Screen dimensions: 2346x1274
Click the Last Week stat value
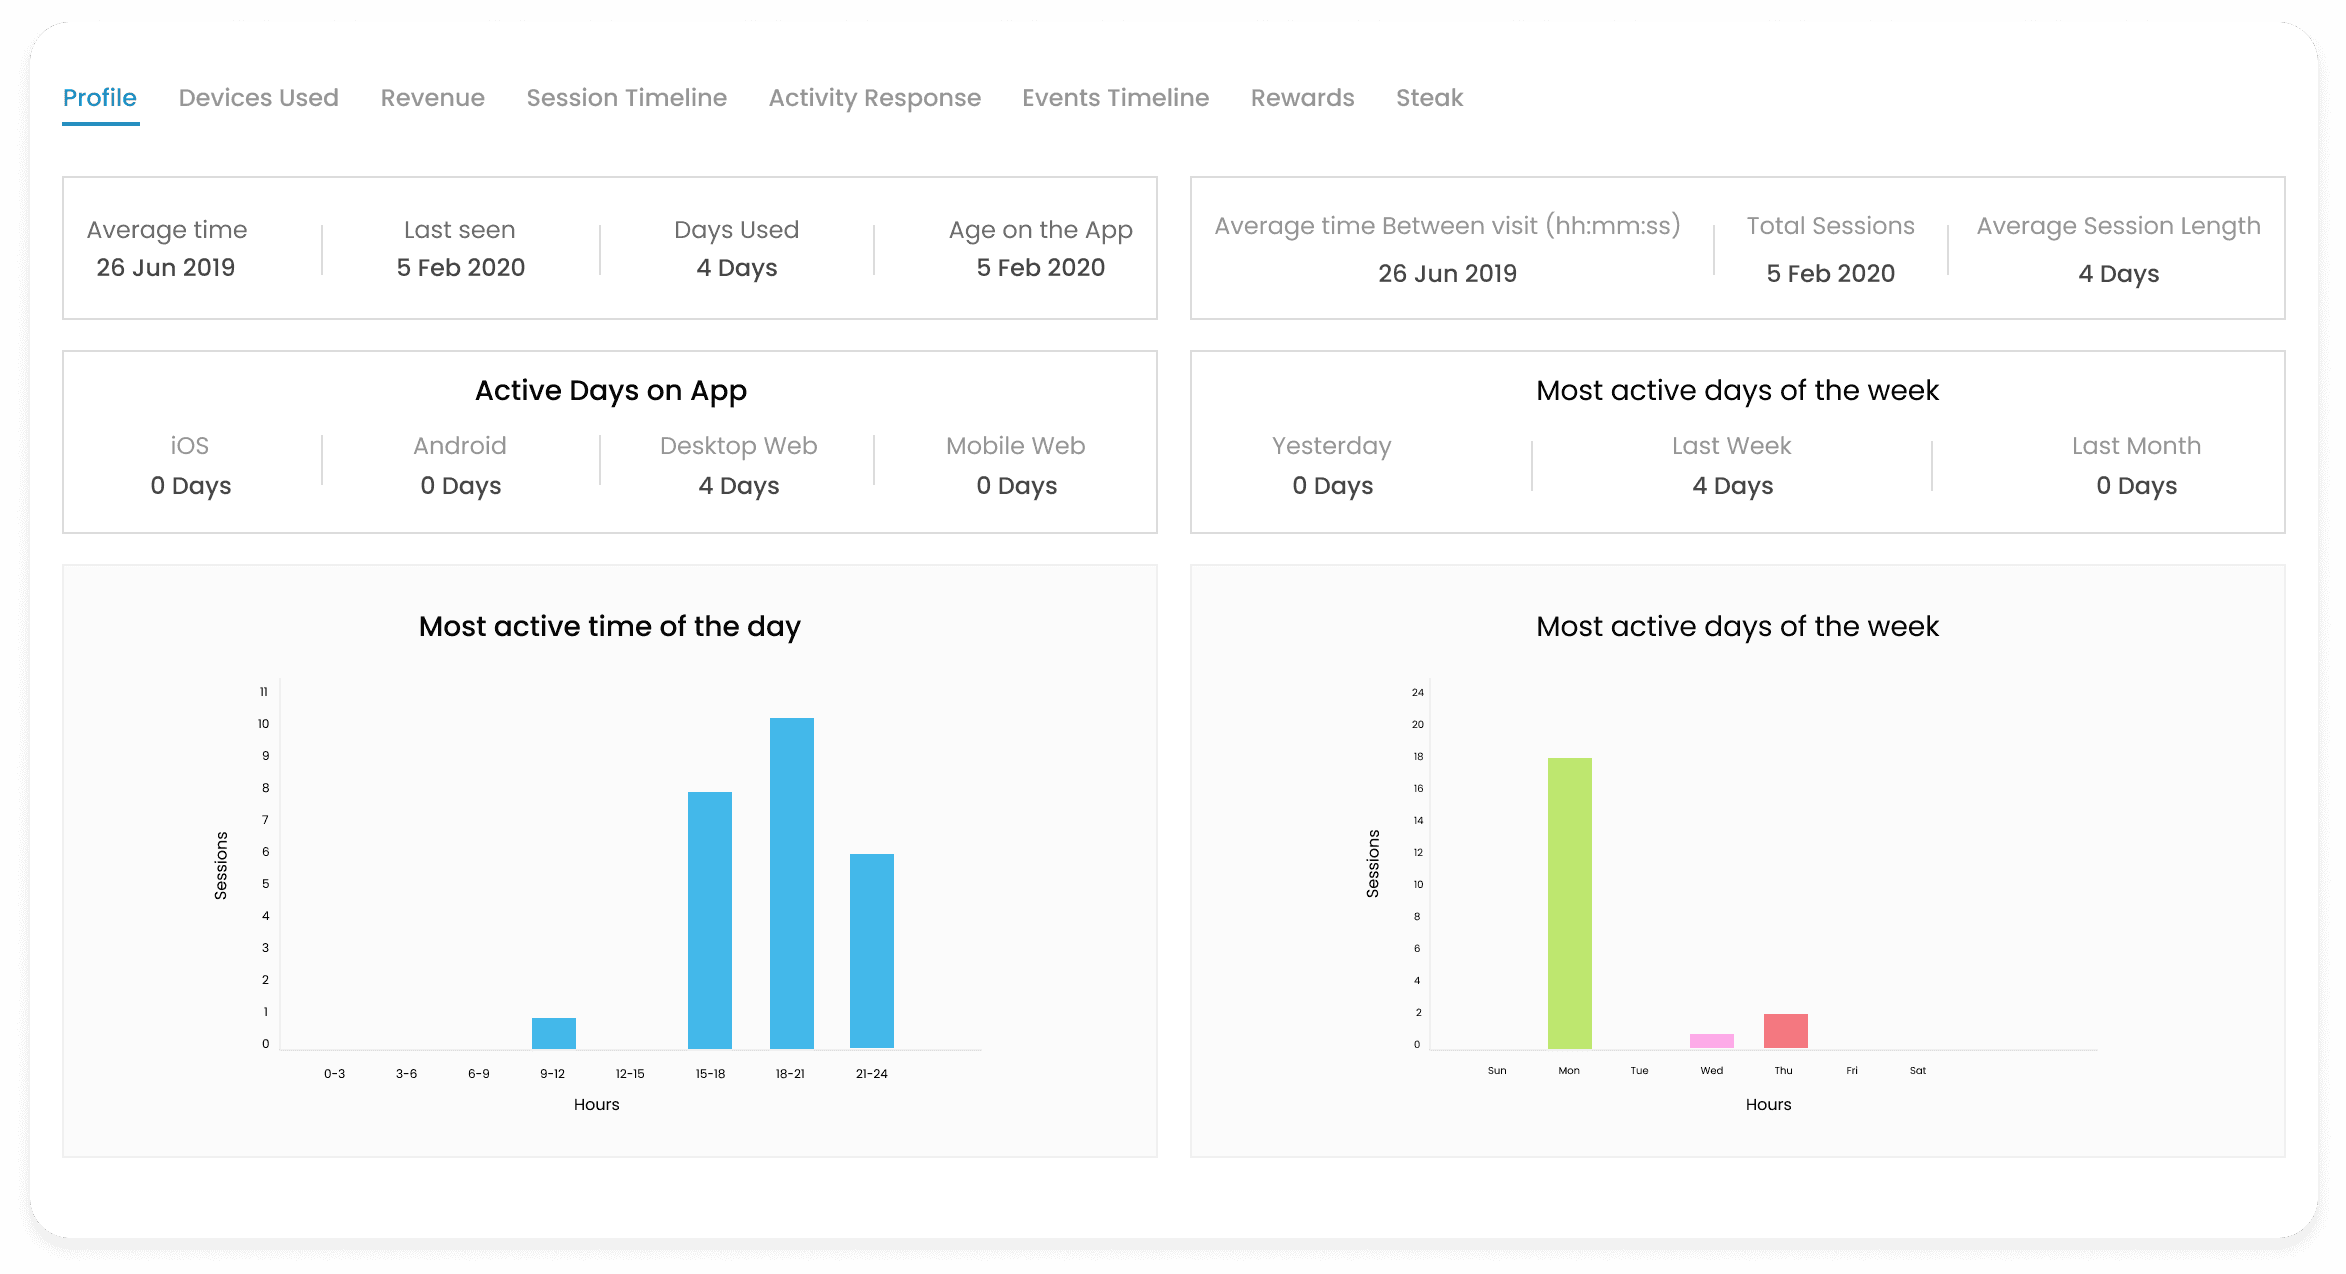tap(1731, 485)
